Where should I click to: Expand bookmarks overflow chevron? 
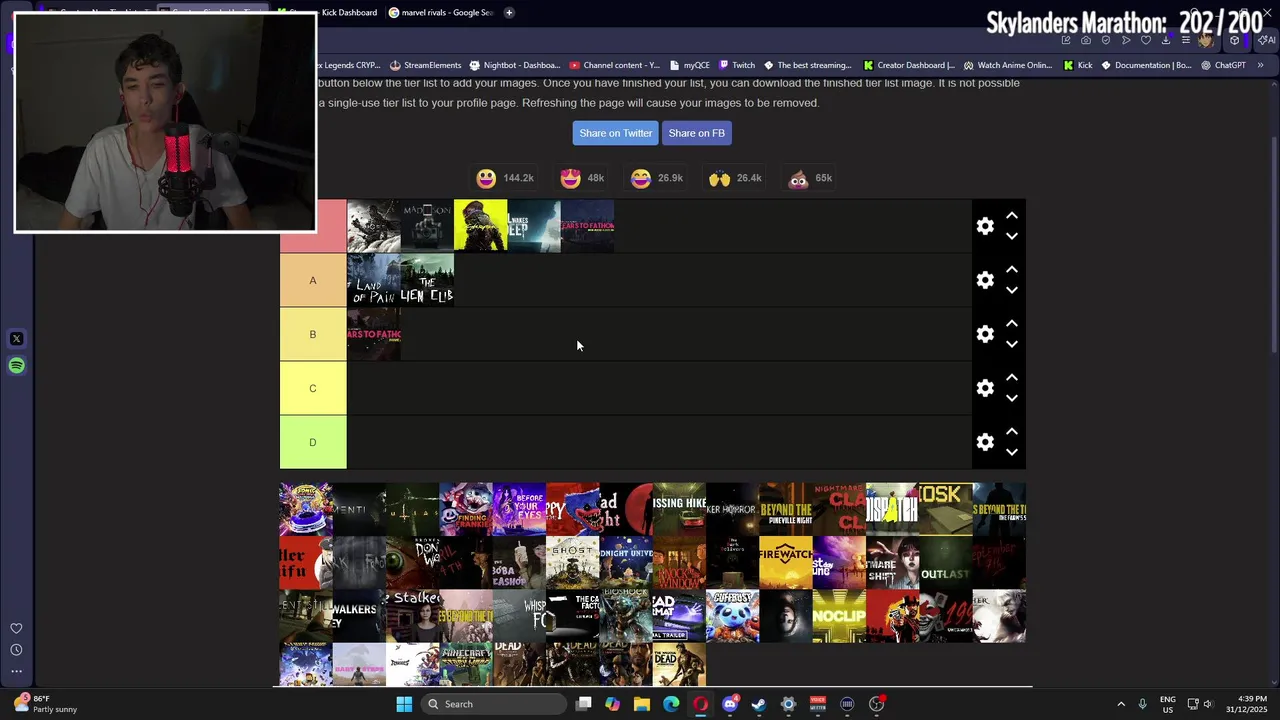click(x=1260, y=65)
